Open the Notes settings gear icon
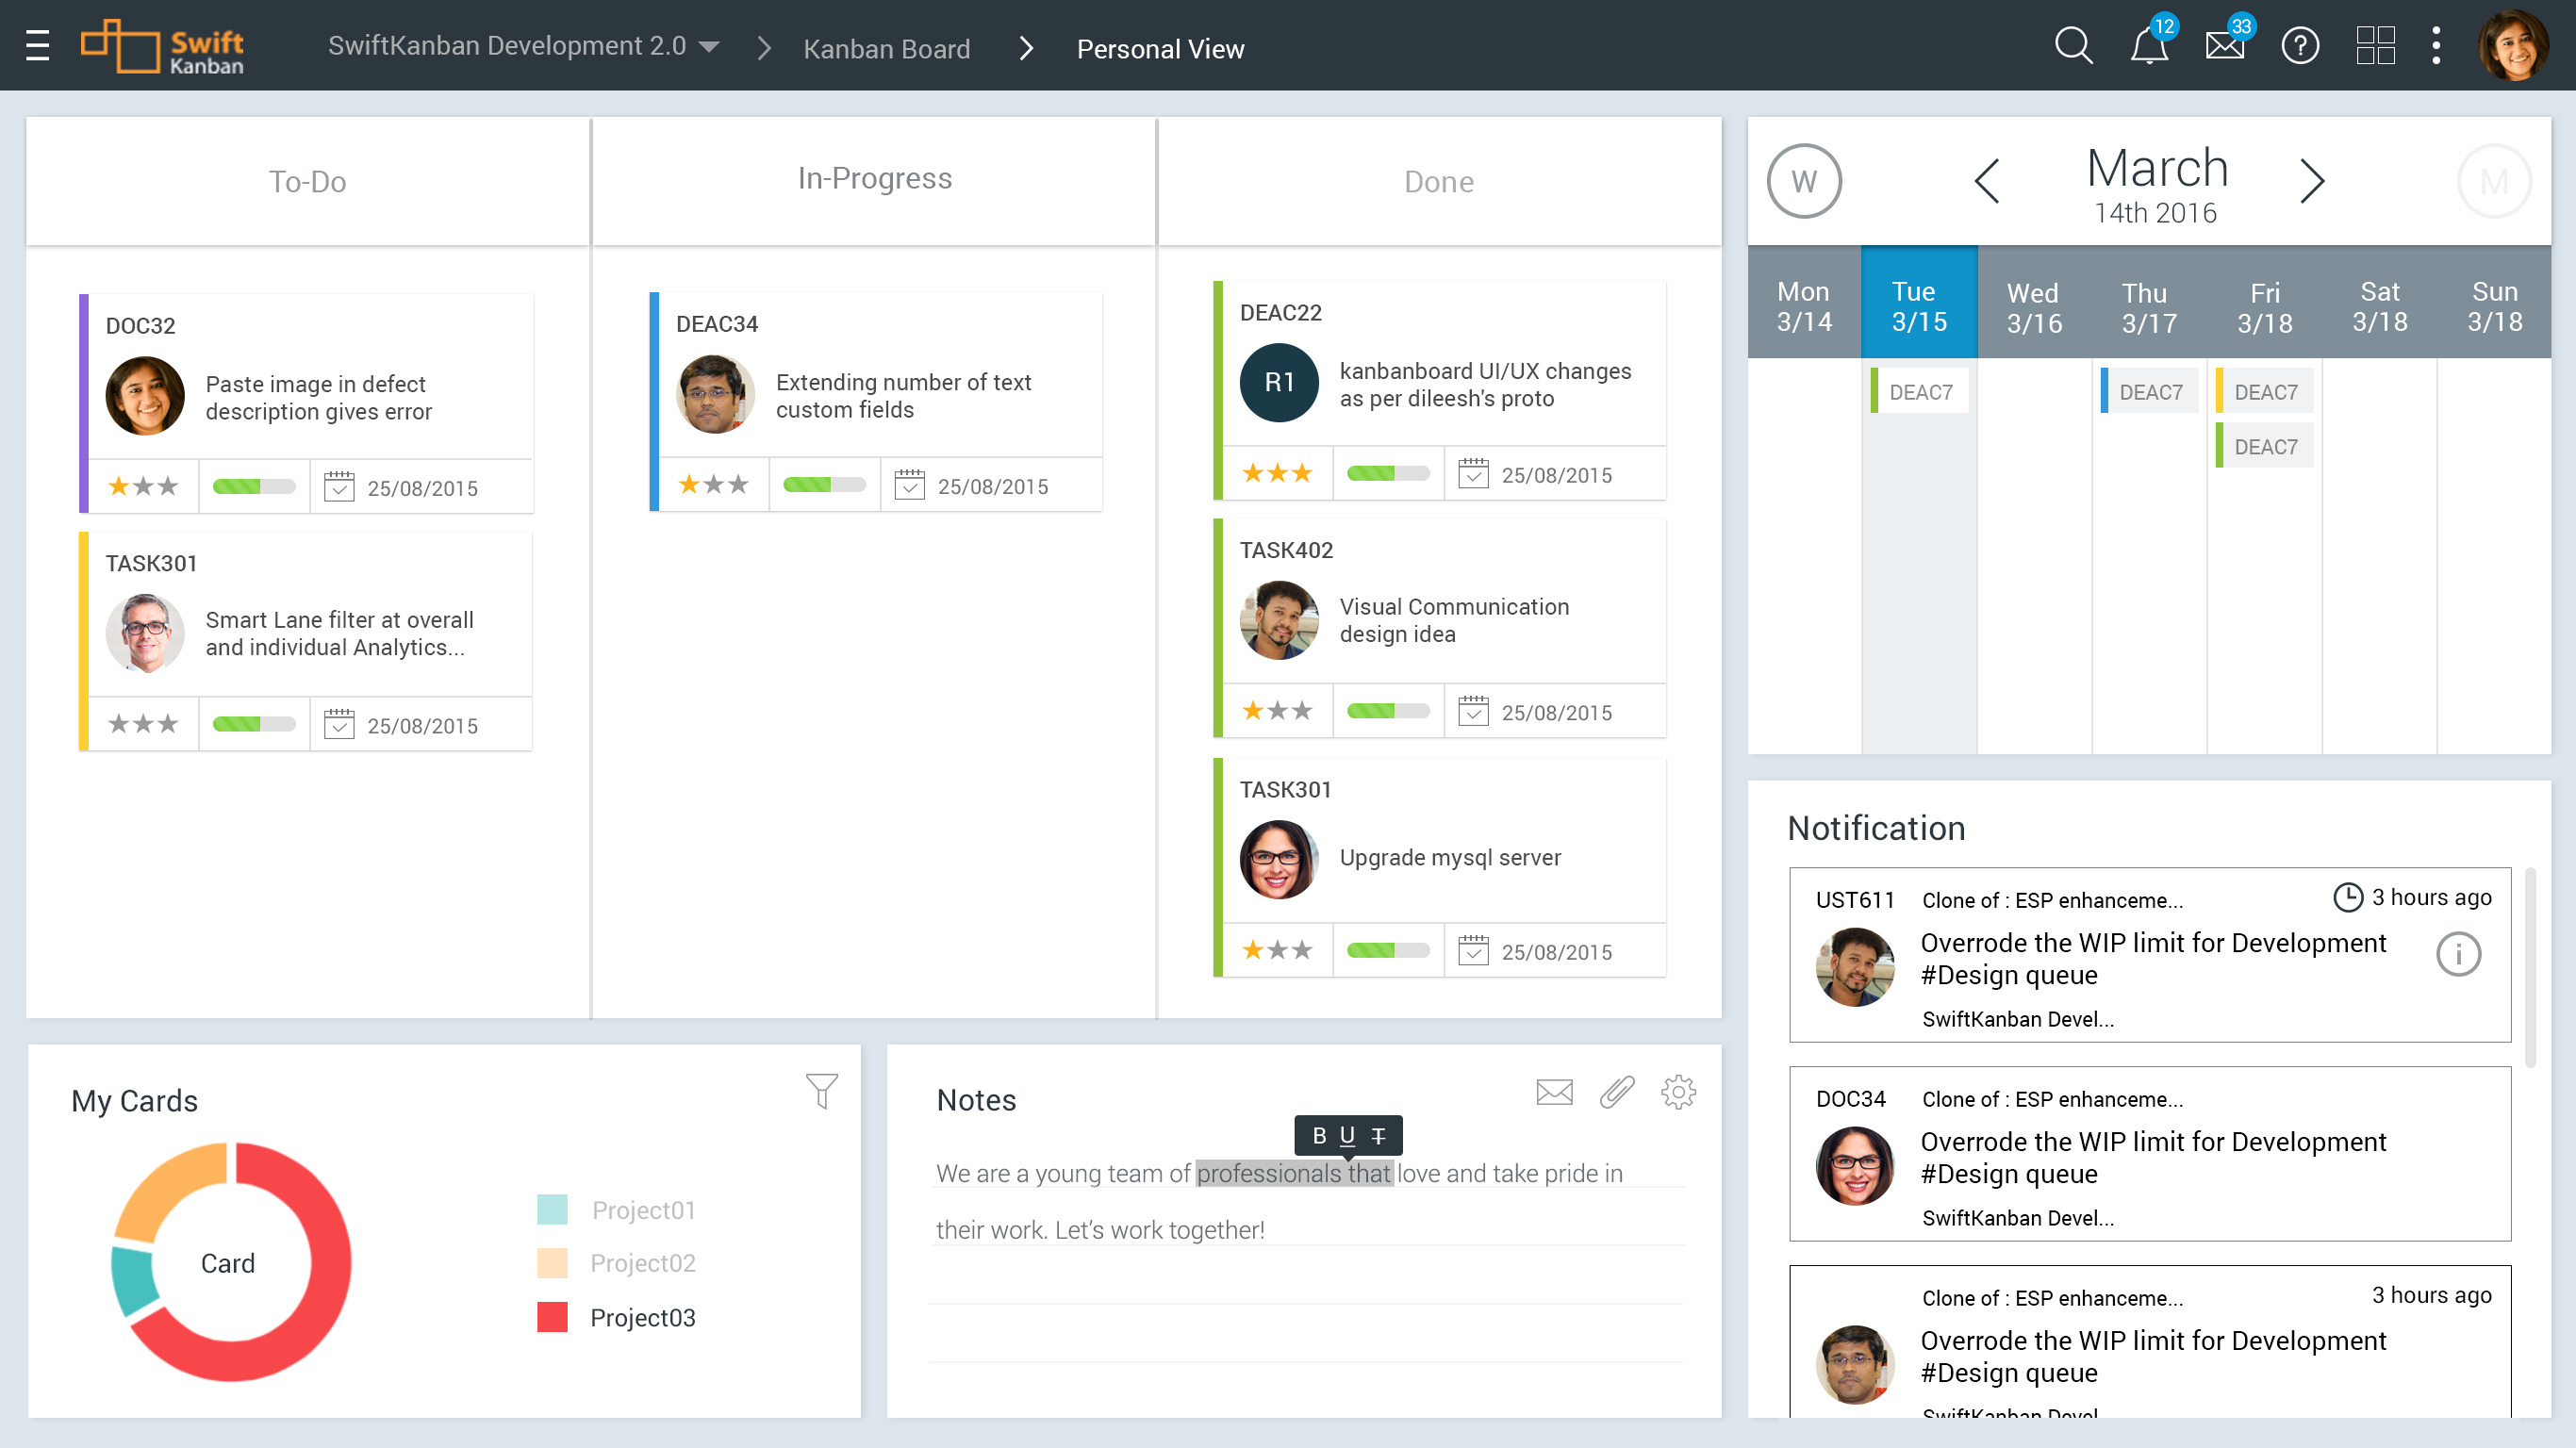Screen dimensions: 2576x1448 (1678, 1092)
